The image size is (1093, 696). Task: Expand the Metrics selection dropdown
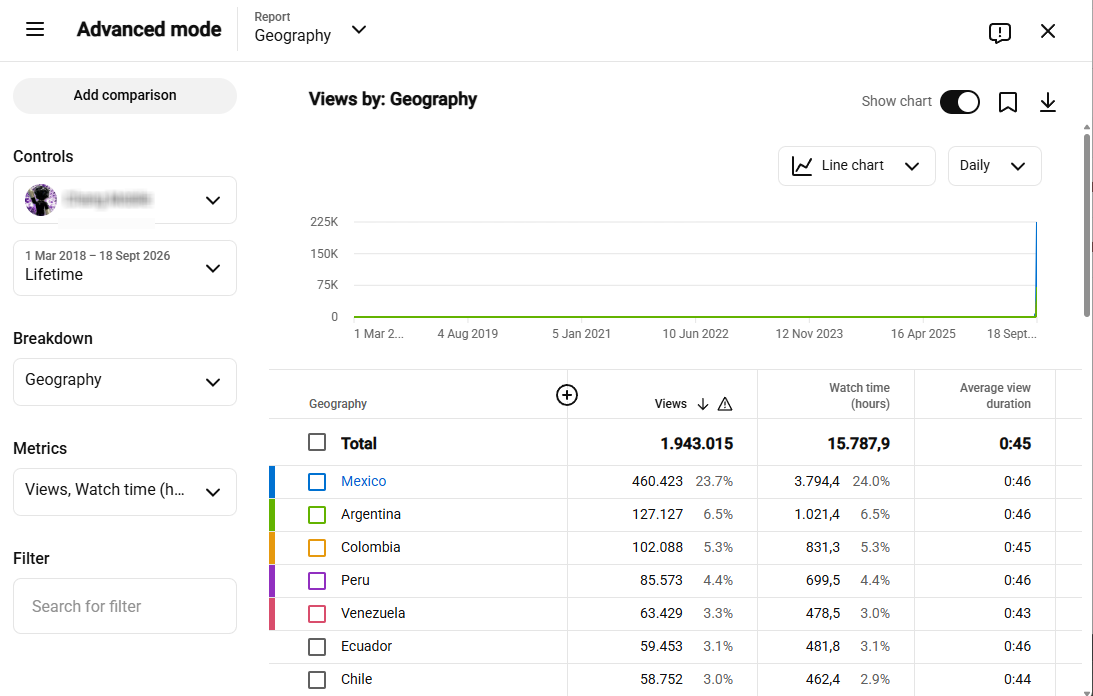point(125,492)
